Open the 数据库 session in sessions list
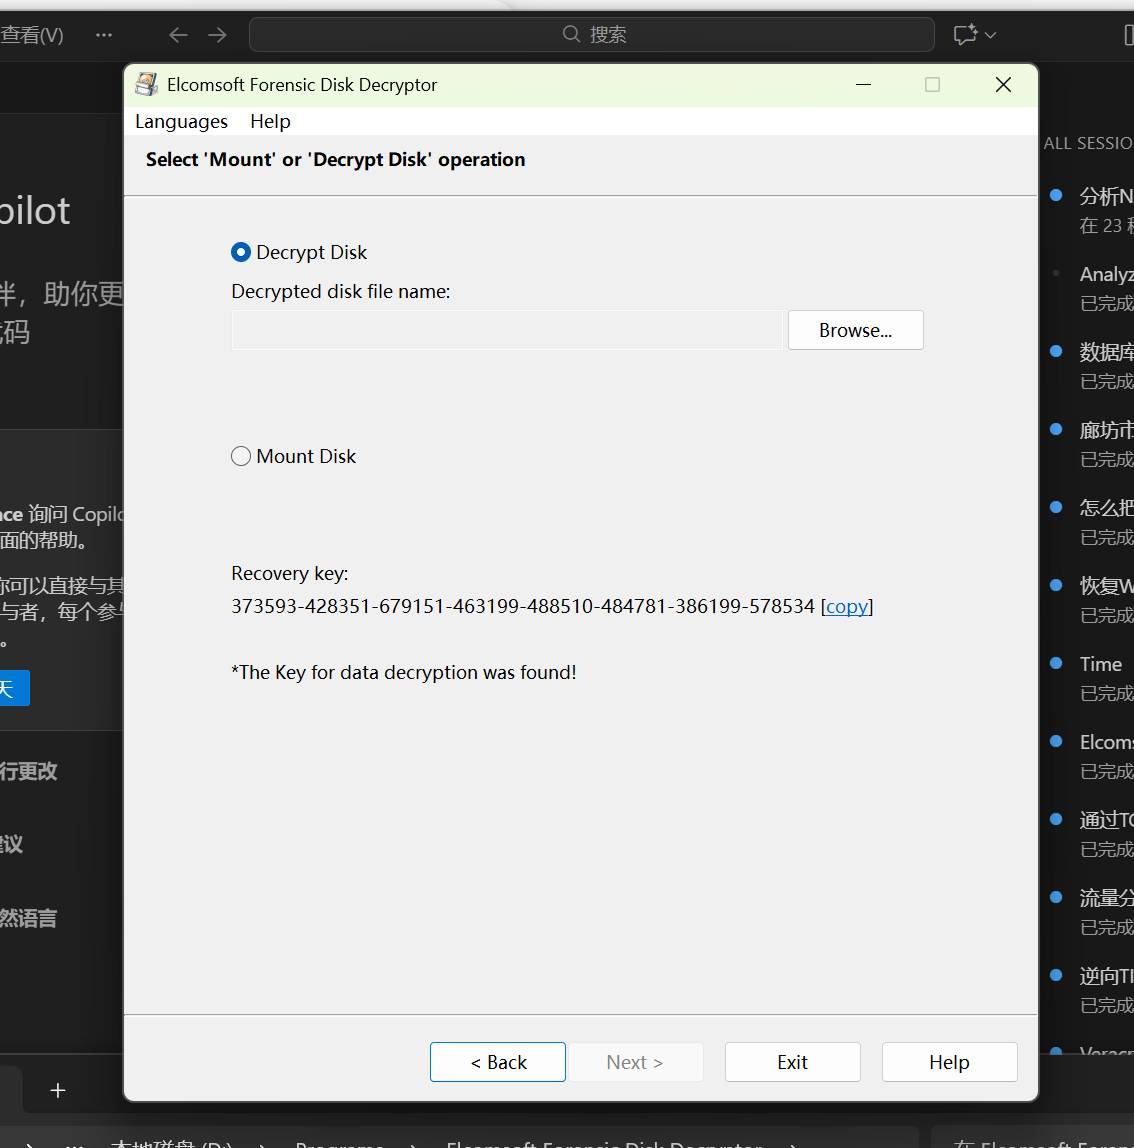This screenshot has height=1148, width=1134. 1090,366
